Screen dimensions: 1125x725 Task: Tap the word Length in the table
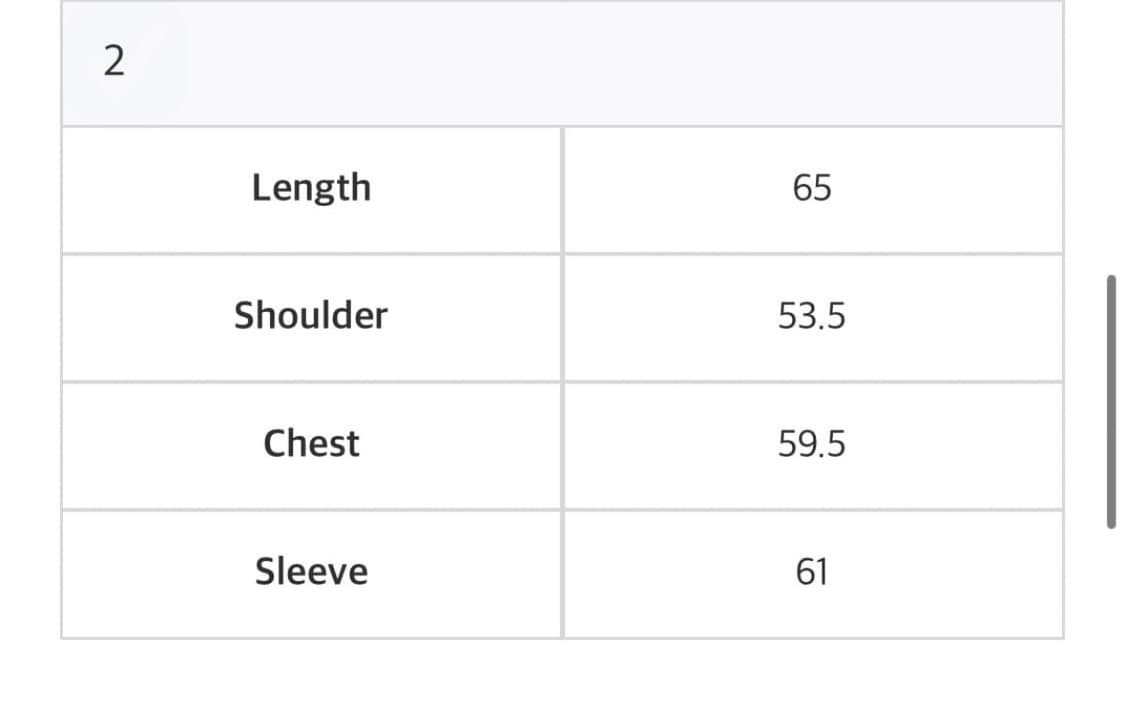coord(311,188)
